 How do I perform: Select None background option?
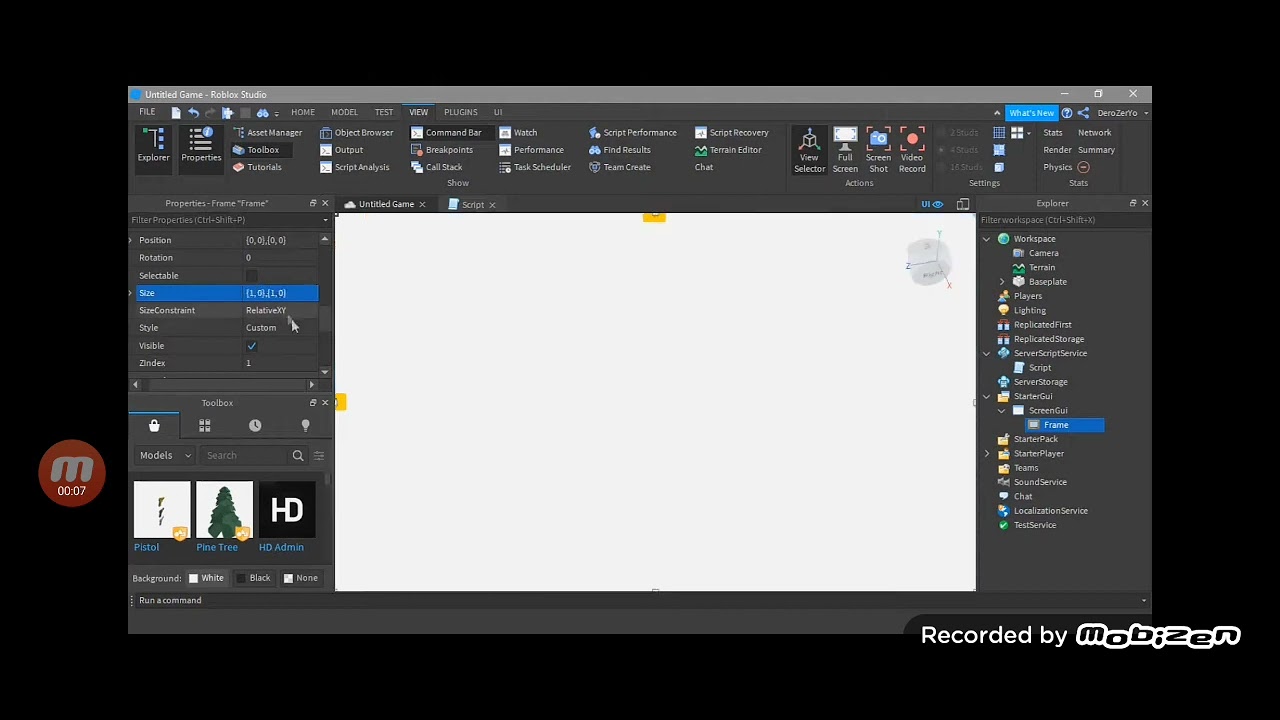300,578
